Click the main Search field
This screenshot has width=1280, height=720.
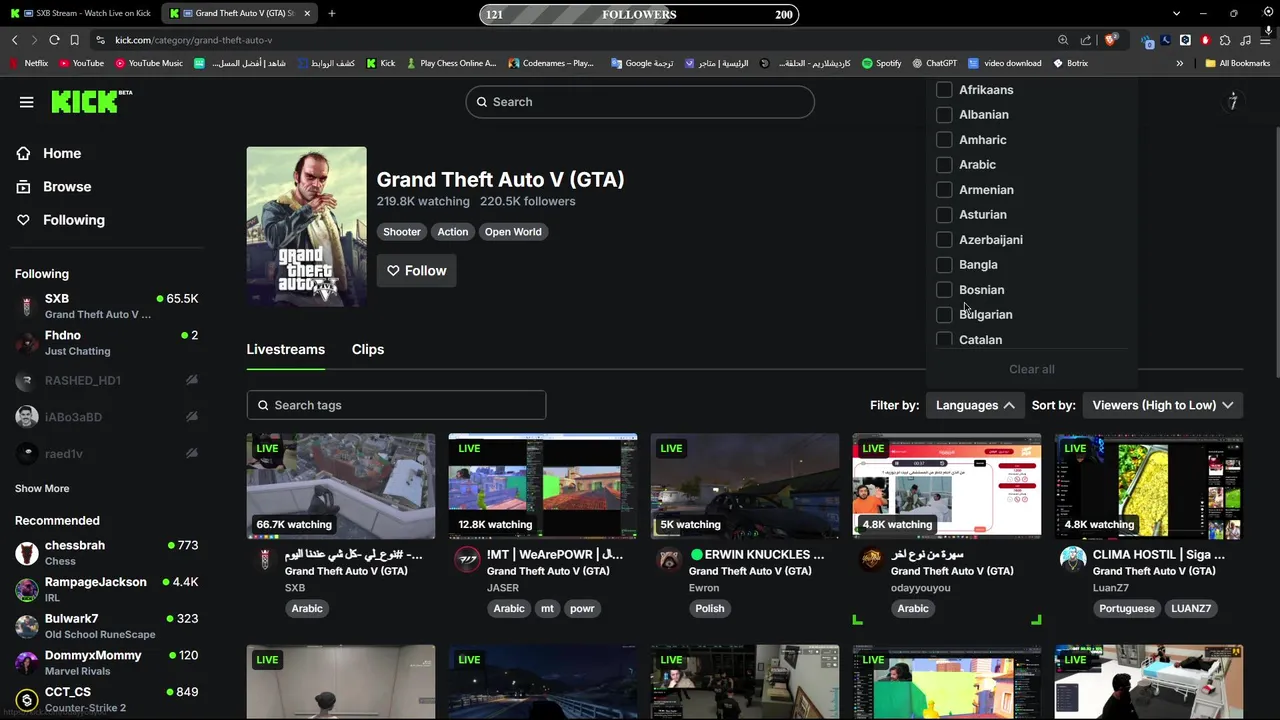pos(640,102)
